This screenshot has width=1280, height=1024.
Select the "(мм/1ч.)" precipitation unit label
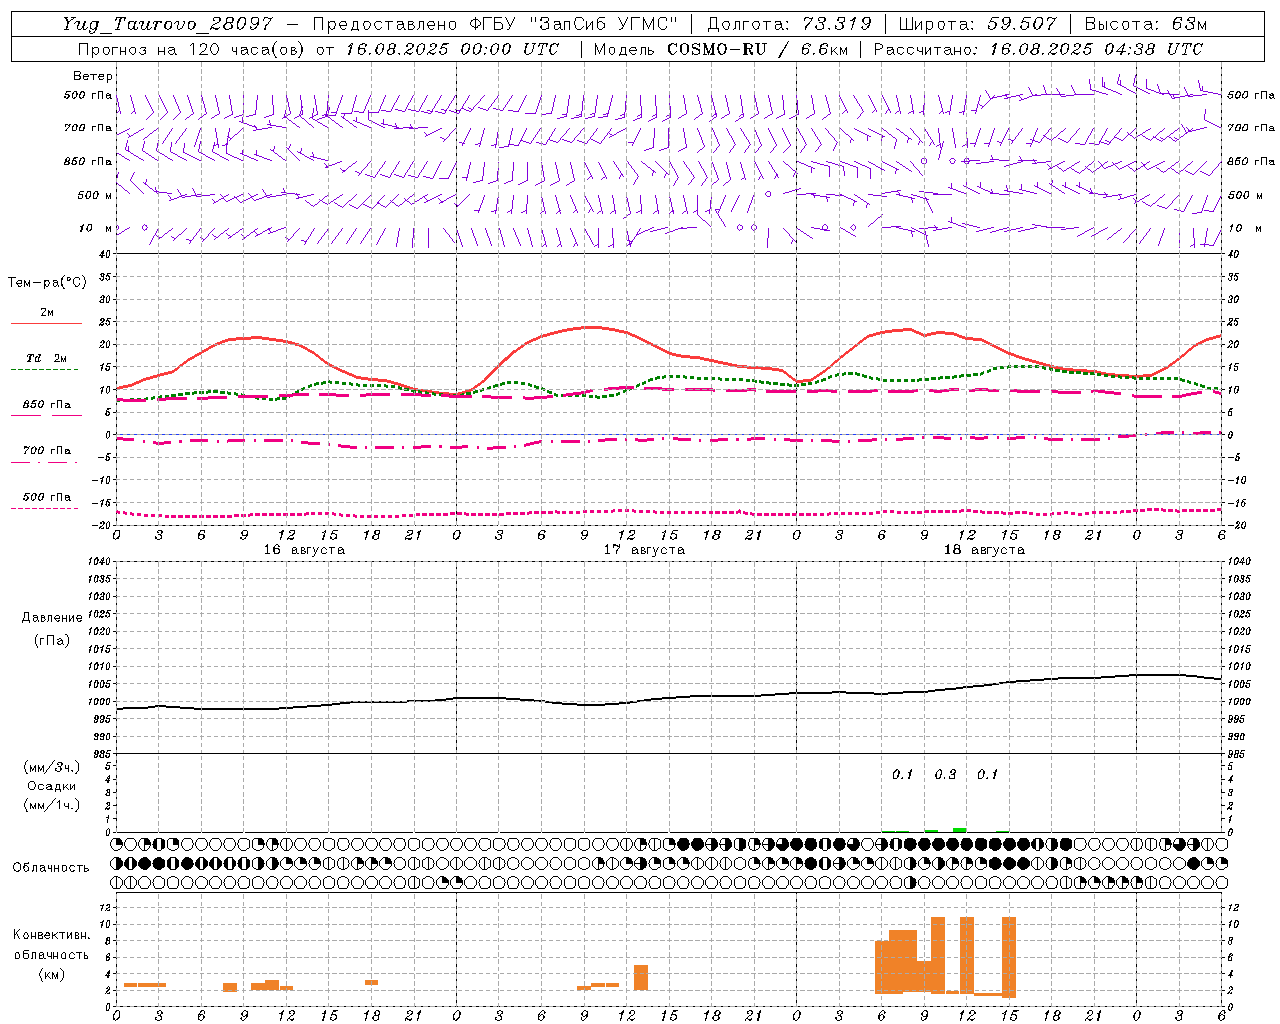[x=52, y=805]
